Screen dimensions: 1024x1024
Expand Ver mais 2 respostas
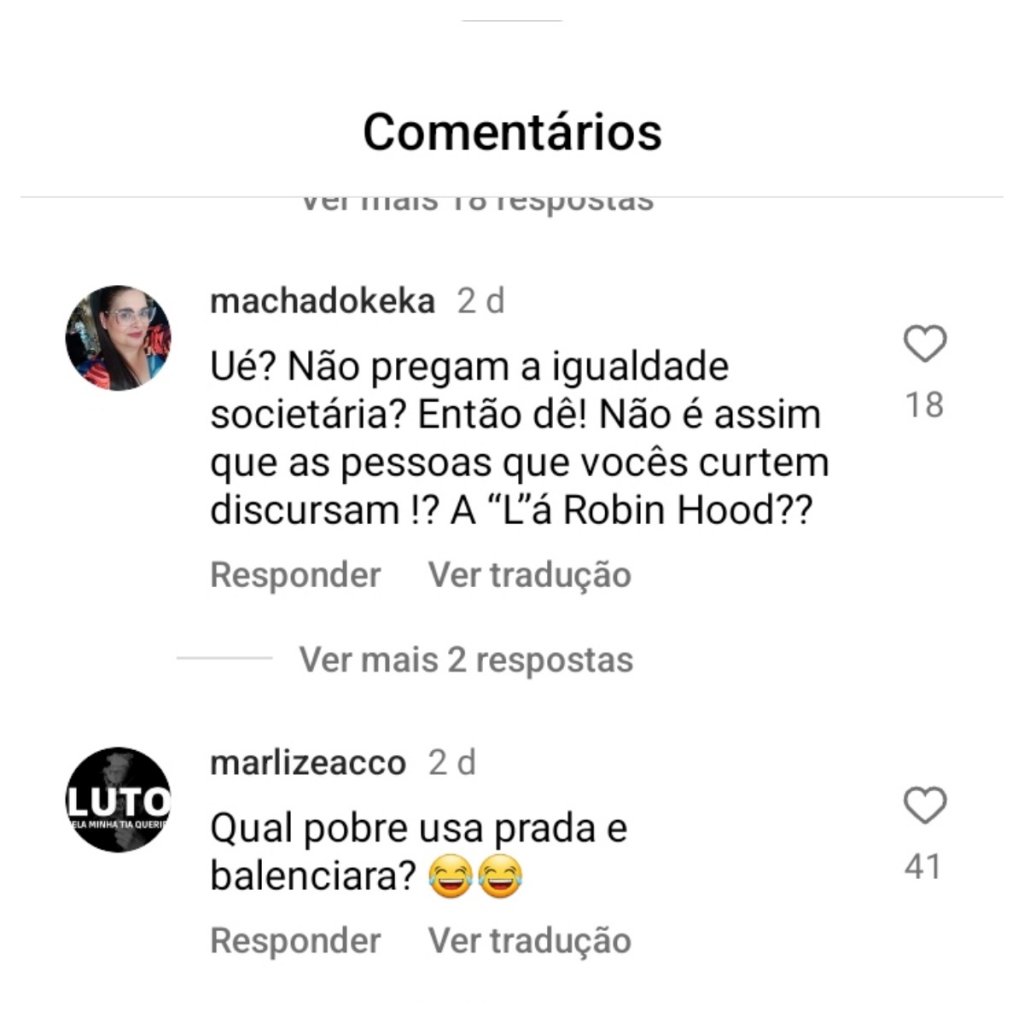(466, 660)
